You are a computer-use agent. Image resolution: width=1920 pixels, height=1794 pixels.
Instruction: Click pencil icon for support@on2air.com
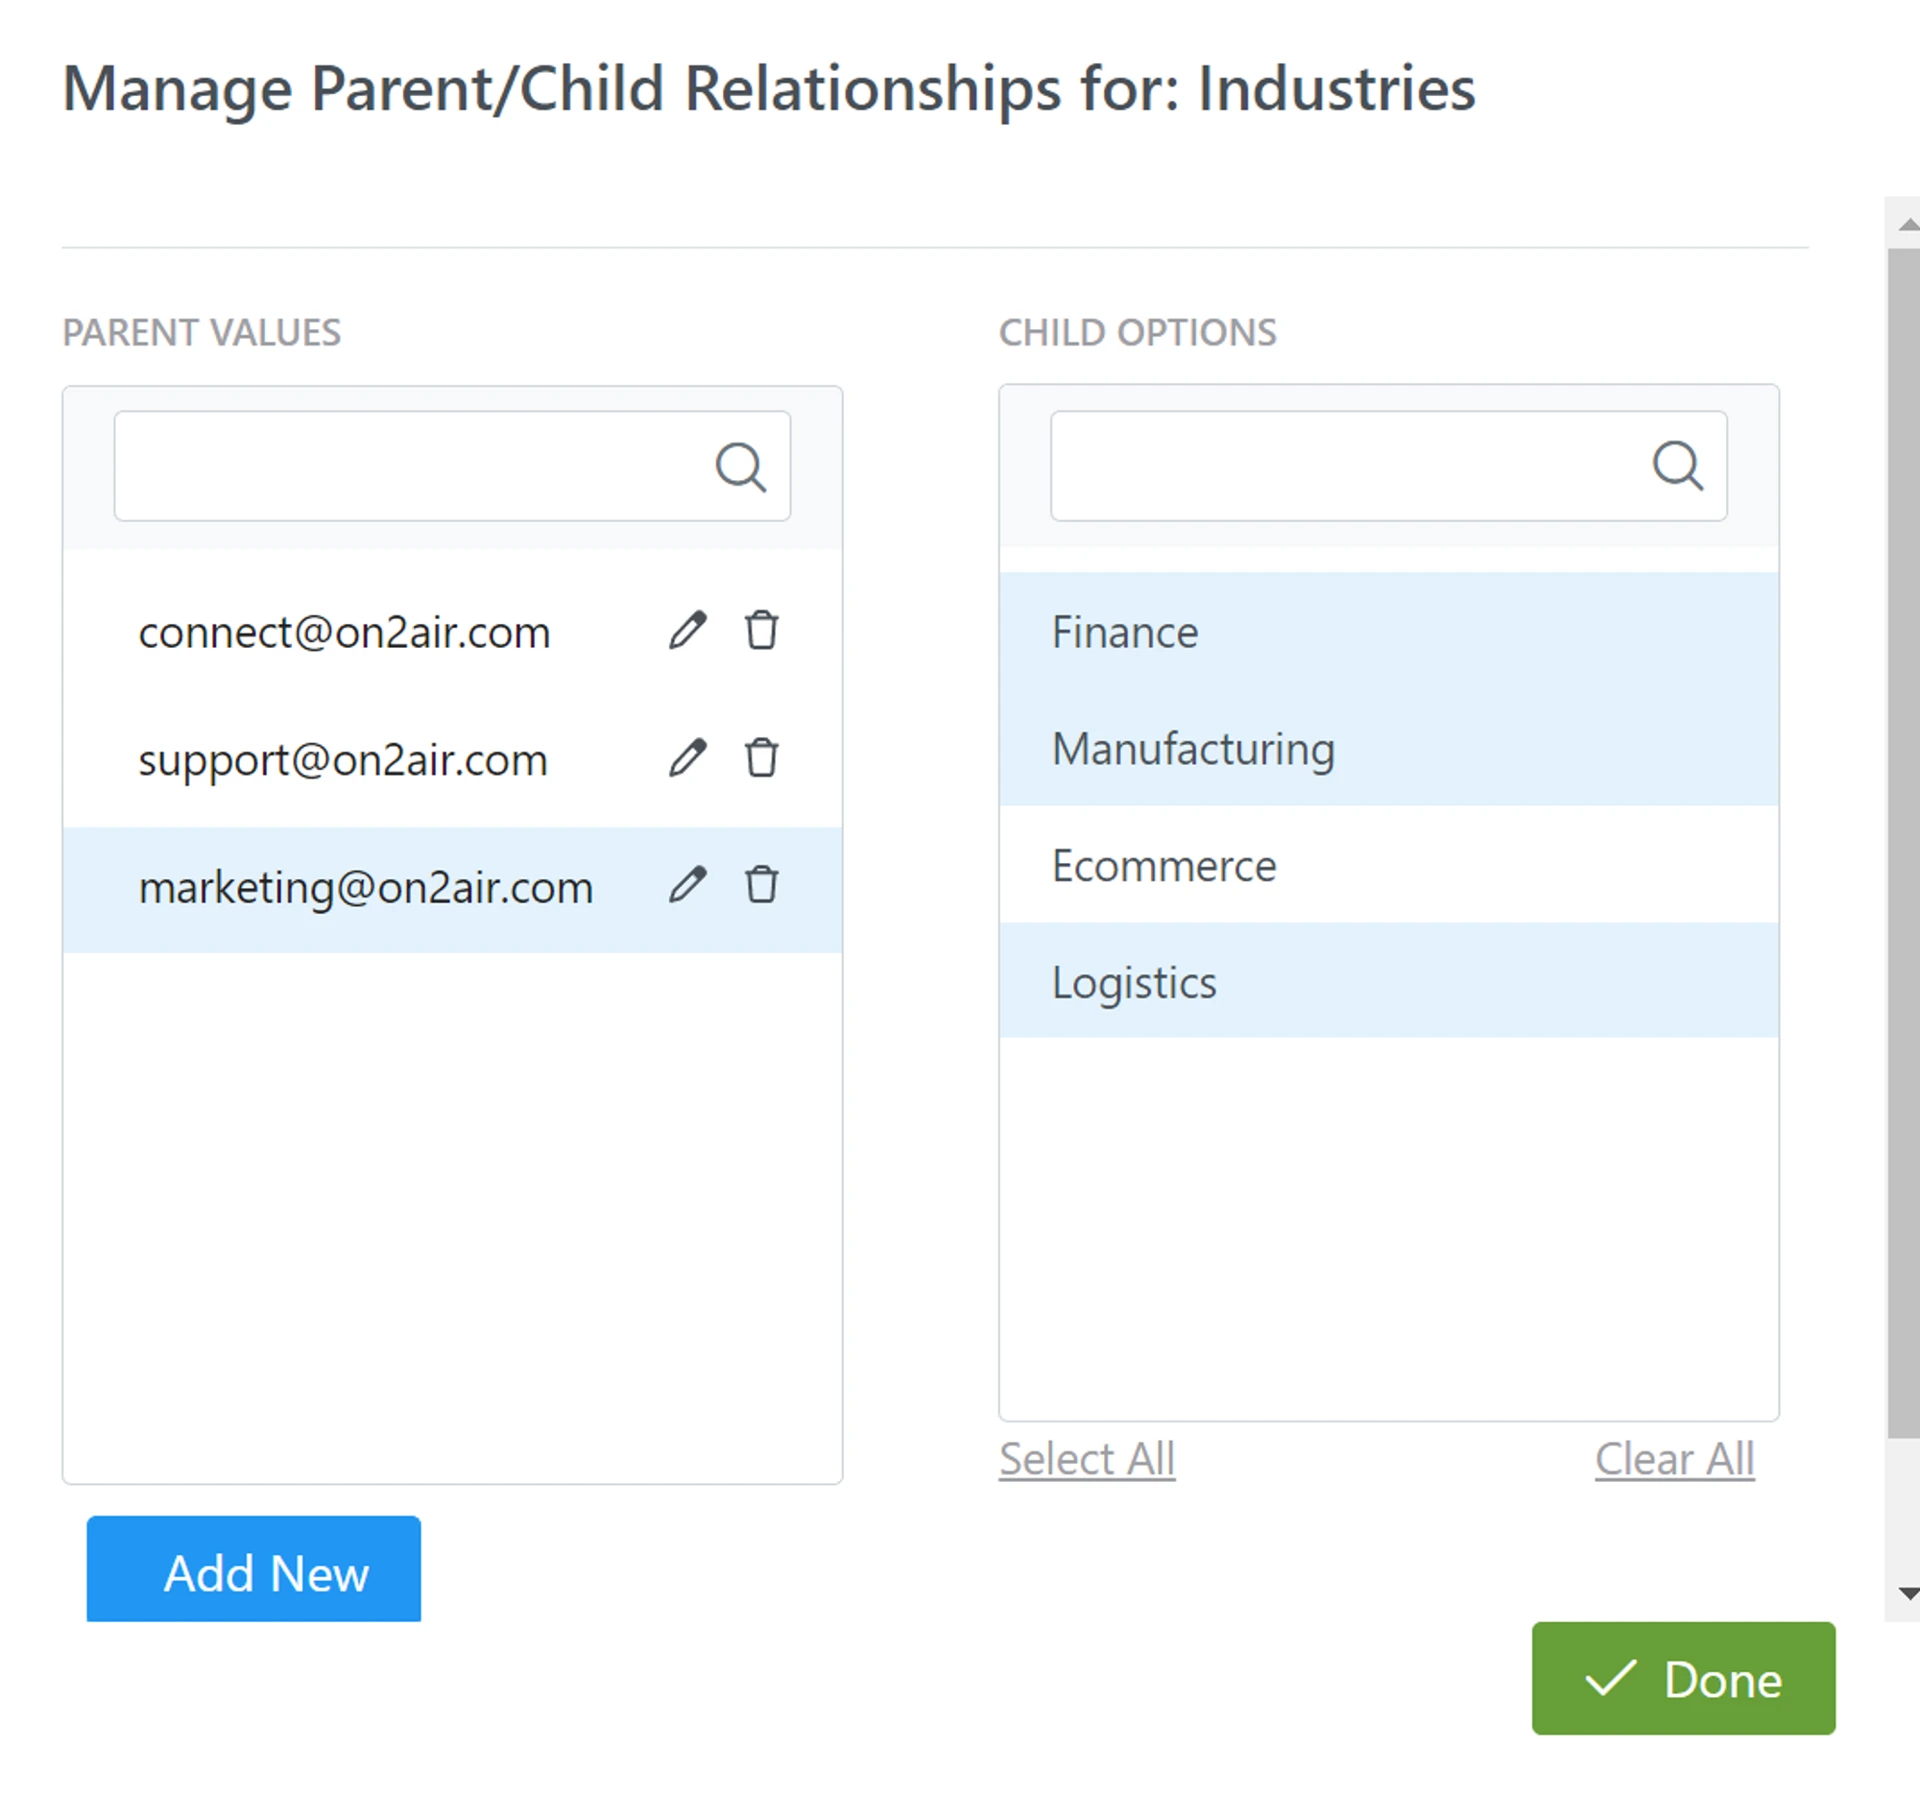pos(687,758)
